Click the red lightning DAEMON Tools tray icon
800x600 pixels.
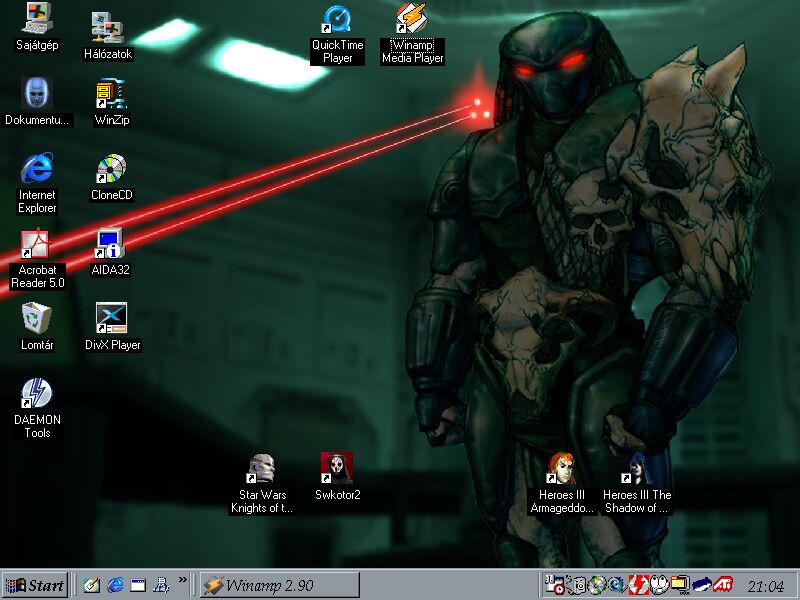pos(638,585)
